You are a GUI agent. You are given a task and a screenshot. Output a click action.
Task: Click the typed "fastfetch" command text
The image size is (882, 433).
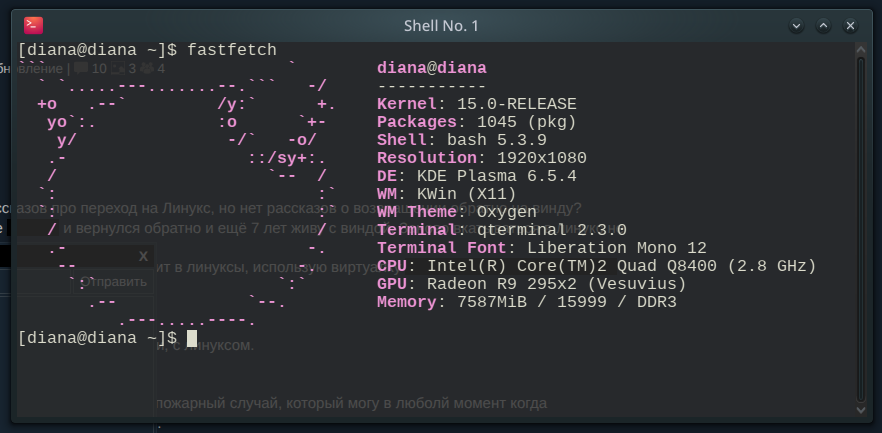pos(232,49)
